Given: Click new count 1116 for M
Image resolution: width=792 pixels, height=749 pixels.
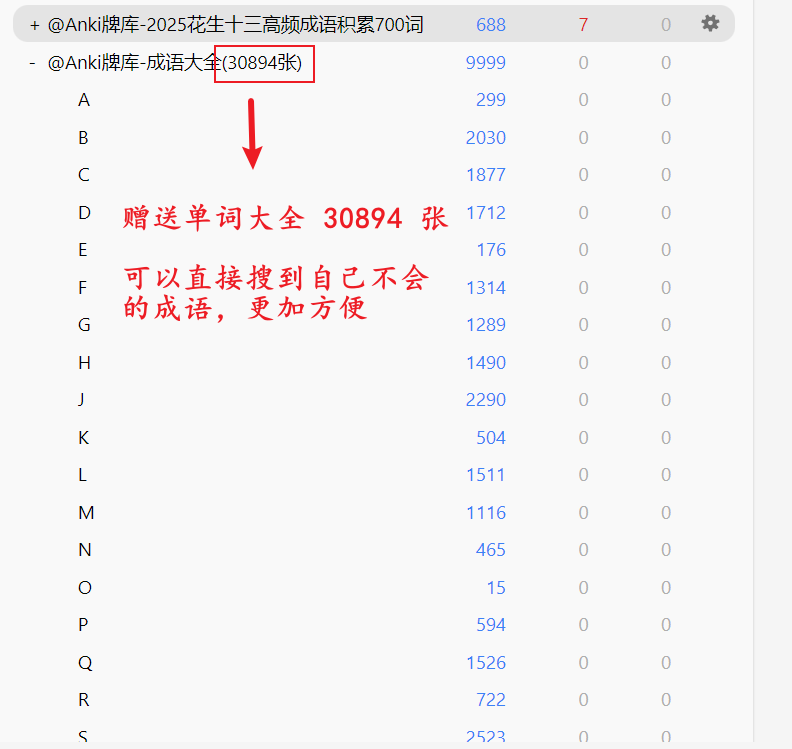Looking at the screenshot, I should [485, 513].
